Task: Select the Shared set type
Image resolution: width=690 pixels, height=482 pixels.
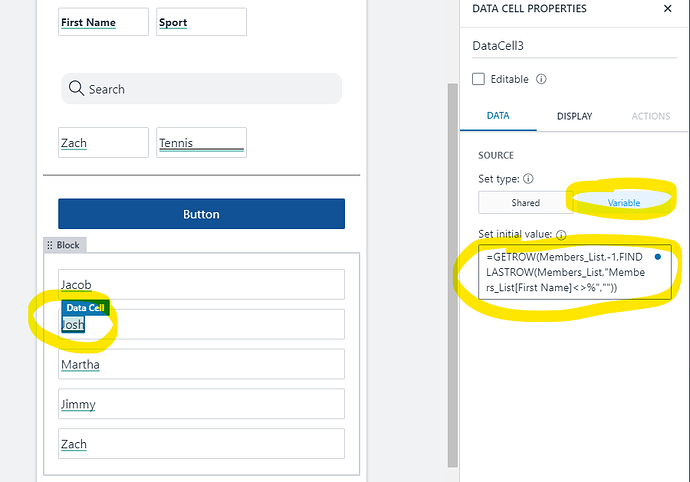Action: 525,203
